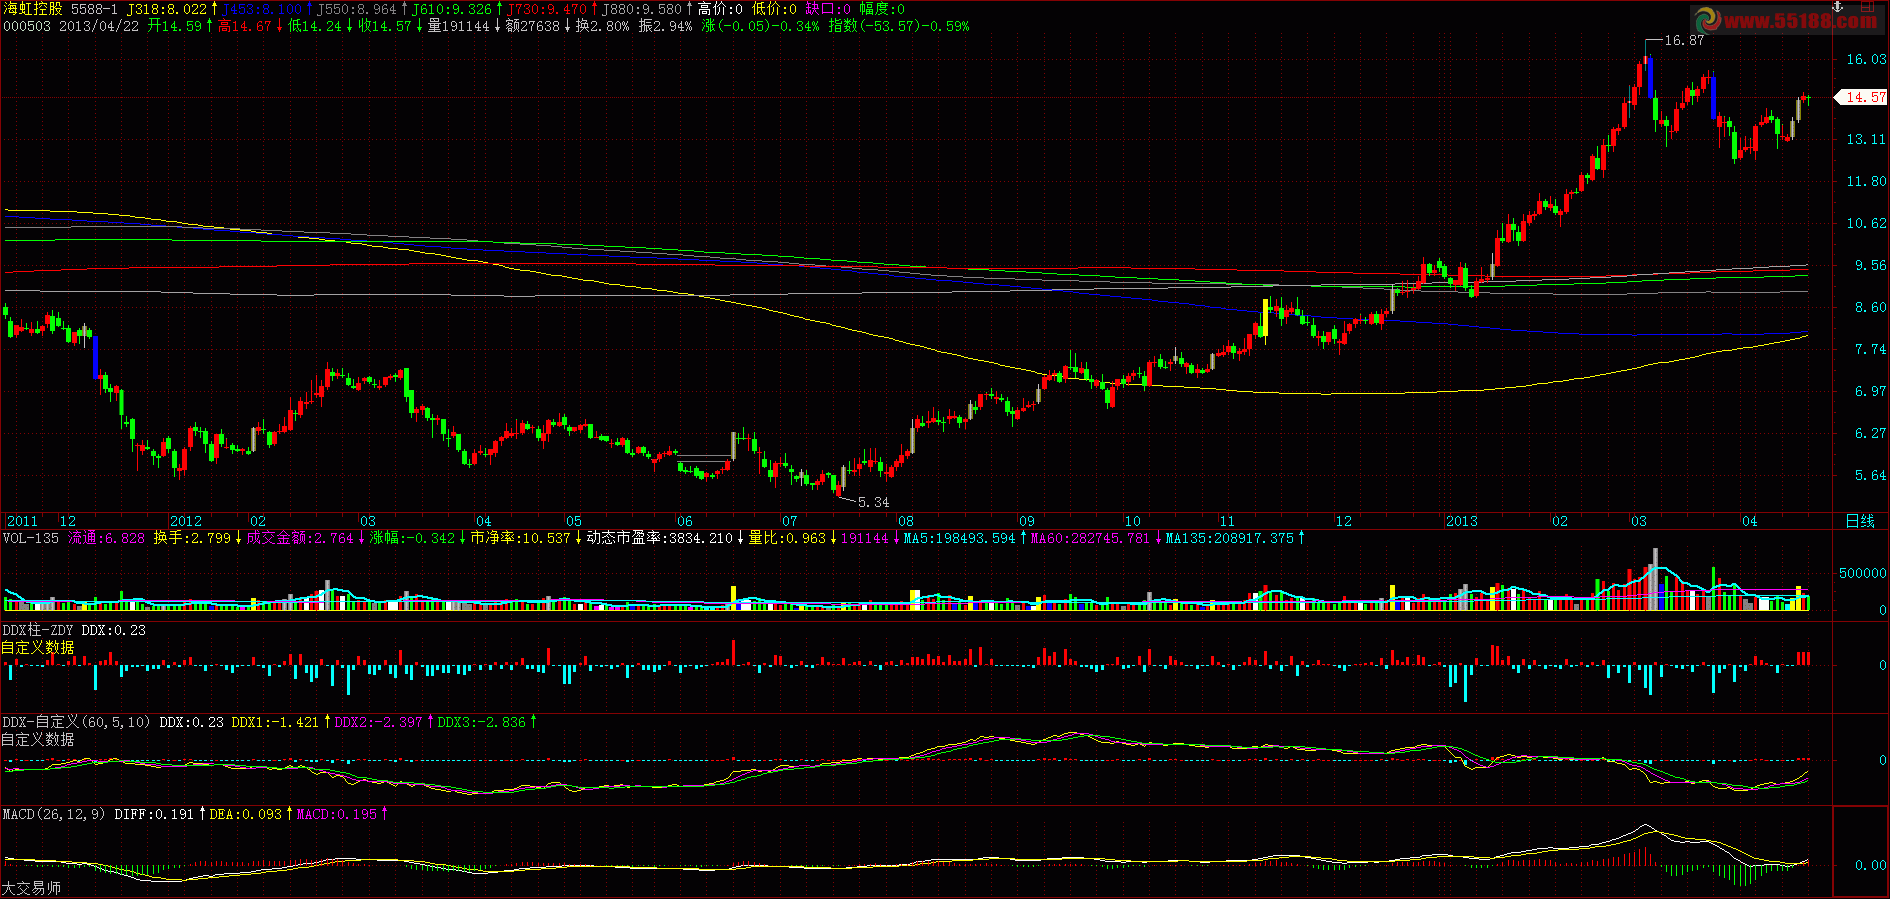Viewport: 1890px width, 899px height.
Task: Click the 2012 year marker on time axis
Action: coord(186,521)
